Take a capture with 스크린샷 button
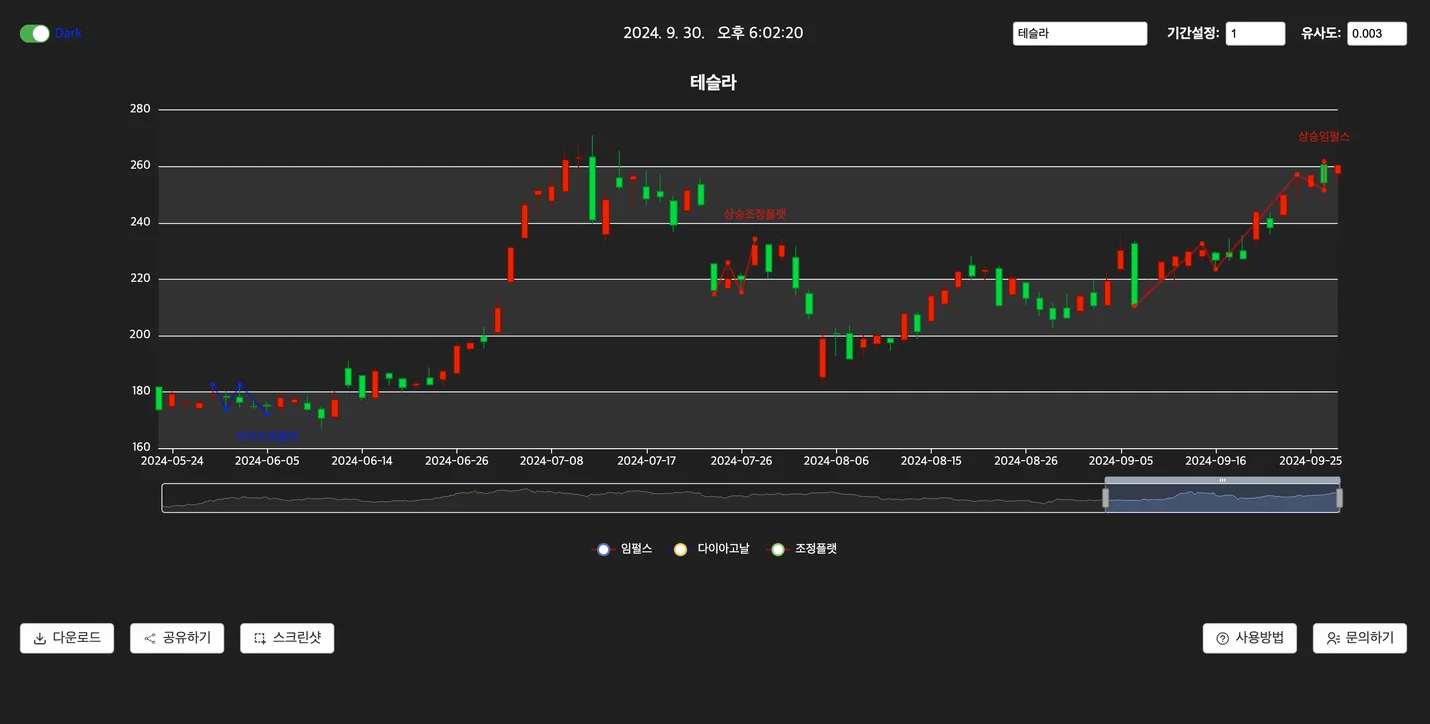Viewport: 1430px width, 724px height. pyautogui.click(x=287, y=638)
